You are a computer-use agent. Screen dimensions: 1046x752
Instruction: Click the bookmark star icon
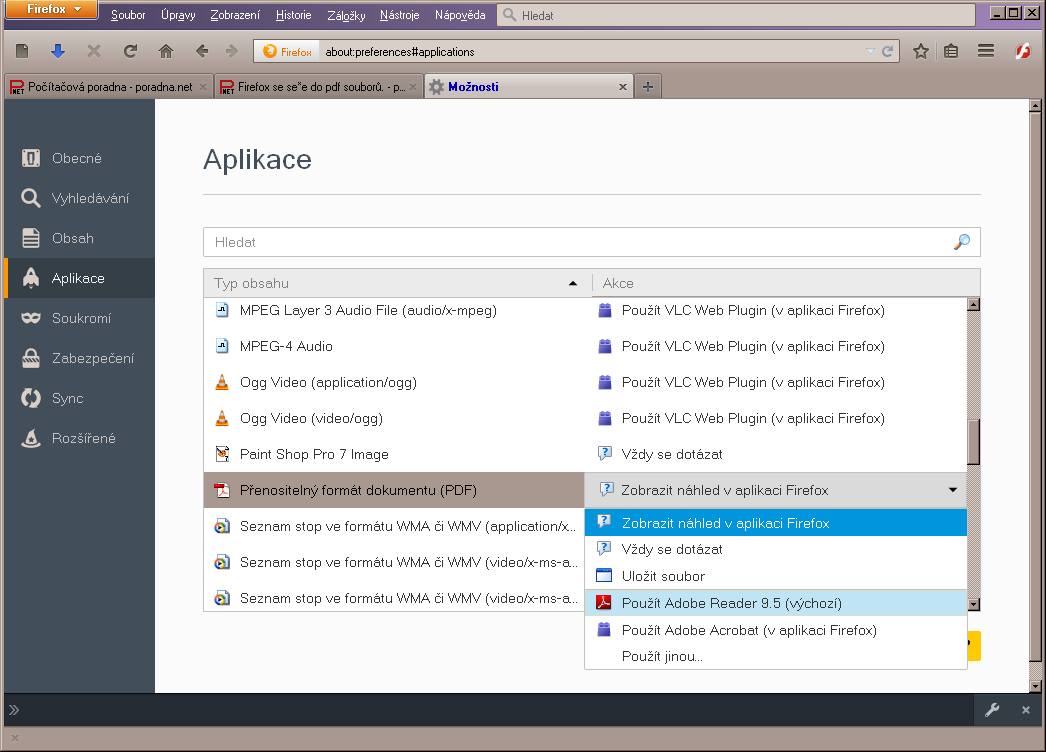point(921,51)
